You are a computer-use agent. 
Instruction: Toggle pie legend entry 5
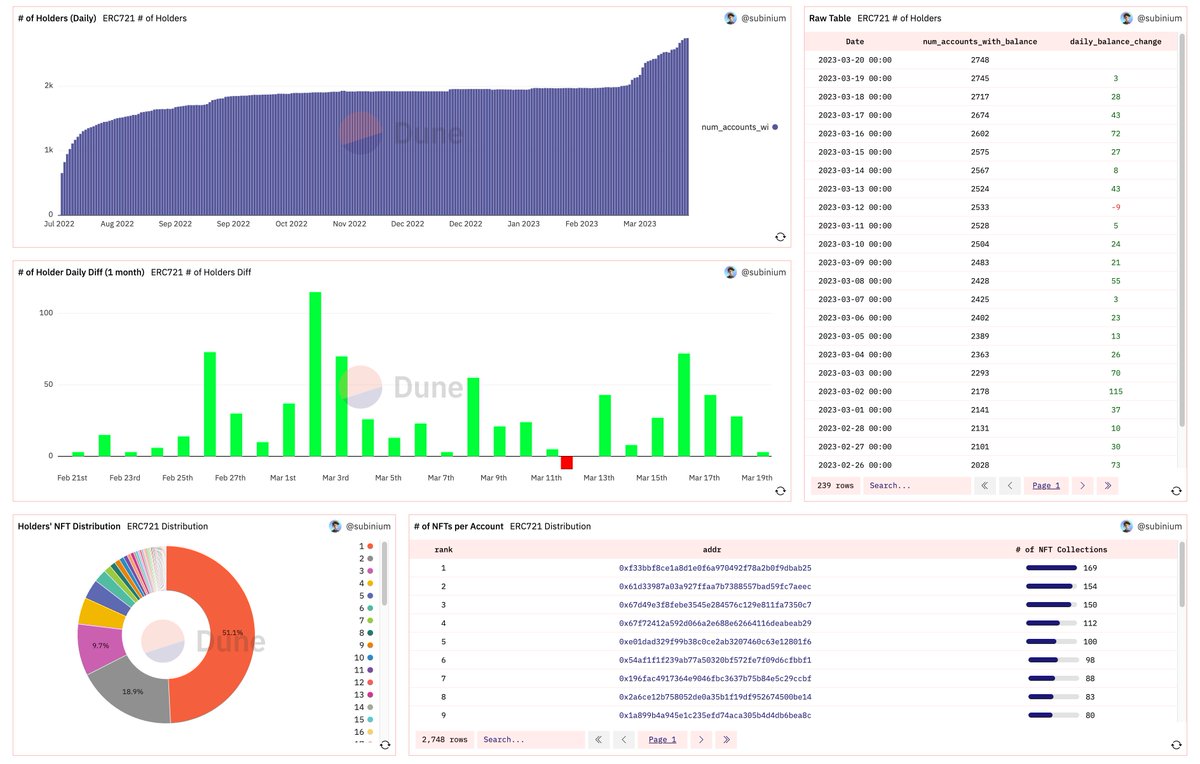(364, 596)
